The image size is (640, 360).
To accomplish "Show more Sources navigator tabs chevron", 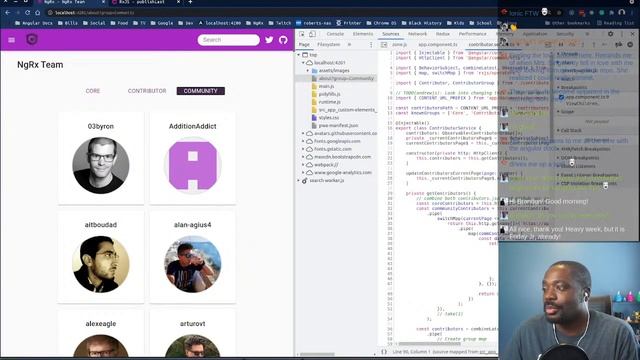I will point(349,44).
